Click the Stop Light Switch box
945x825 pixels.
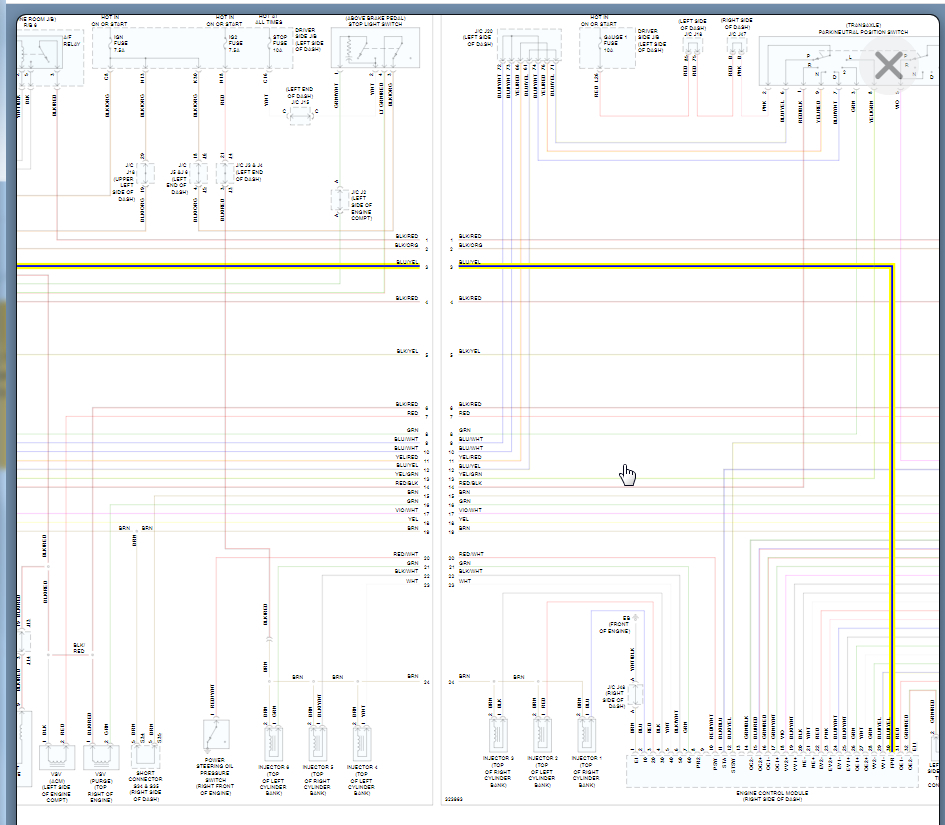(x=375, y=49)
